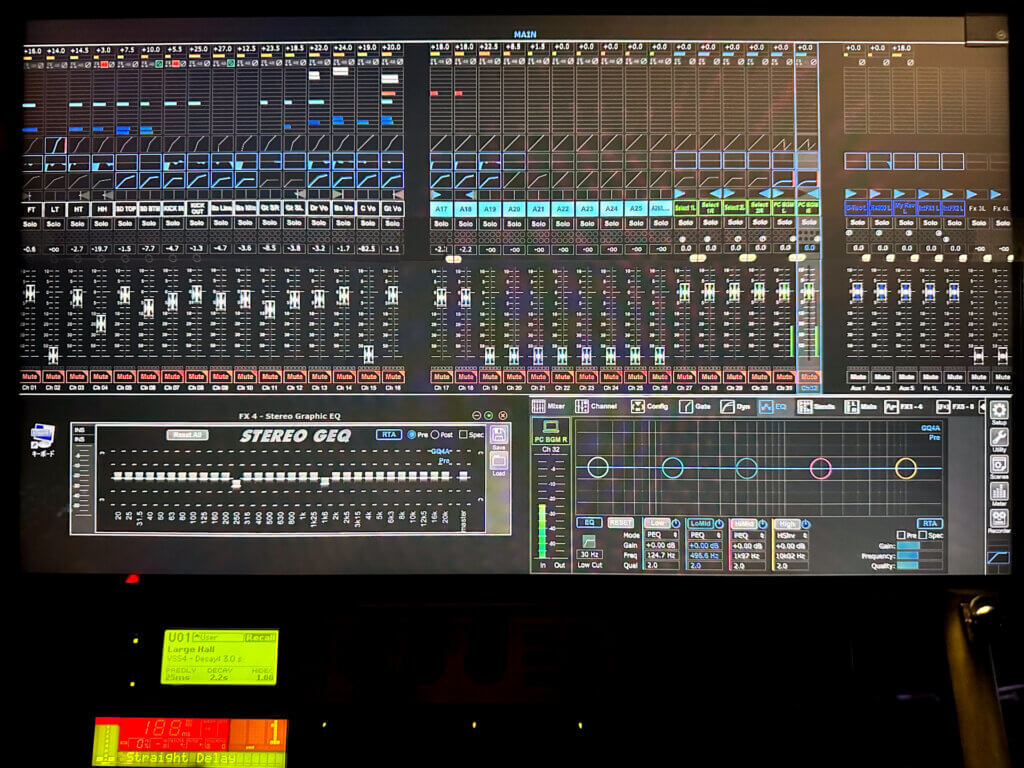Switch to the Mixer tab

tap(549, 407)
